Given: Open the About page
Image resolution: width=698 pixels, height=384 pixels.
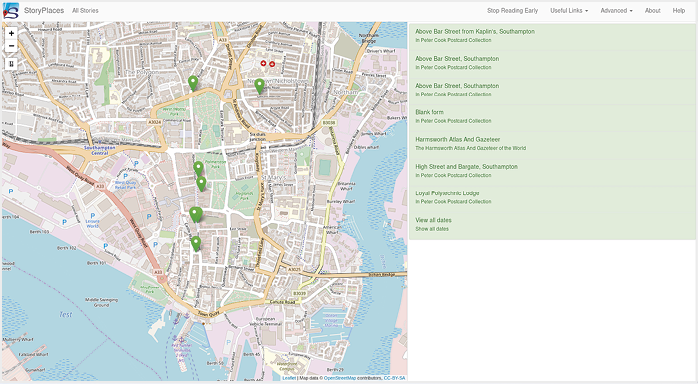Looking at the screenshot, I should [x=653, y=11].
